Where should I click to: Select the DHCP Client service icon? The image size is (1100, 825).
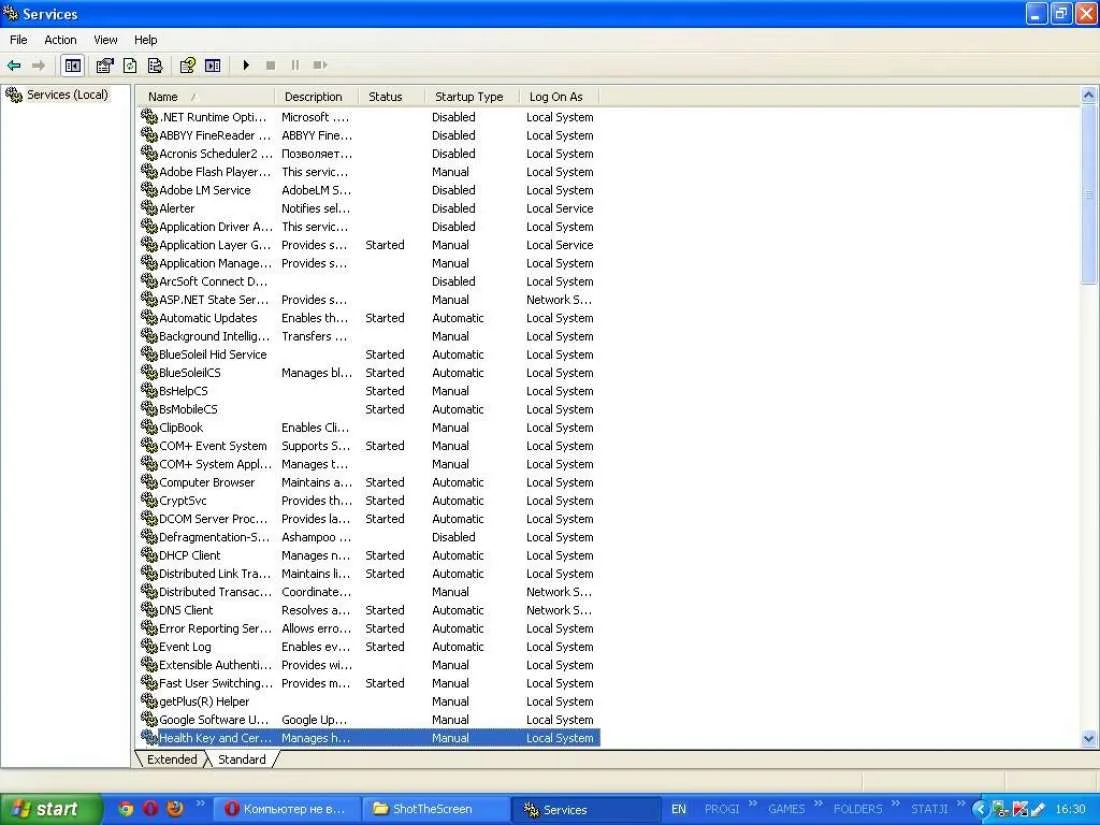pyautogui.click(x=149, y=555)
